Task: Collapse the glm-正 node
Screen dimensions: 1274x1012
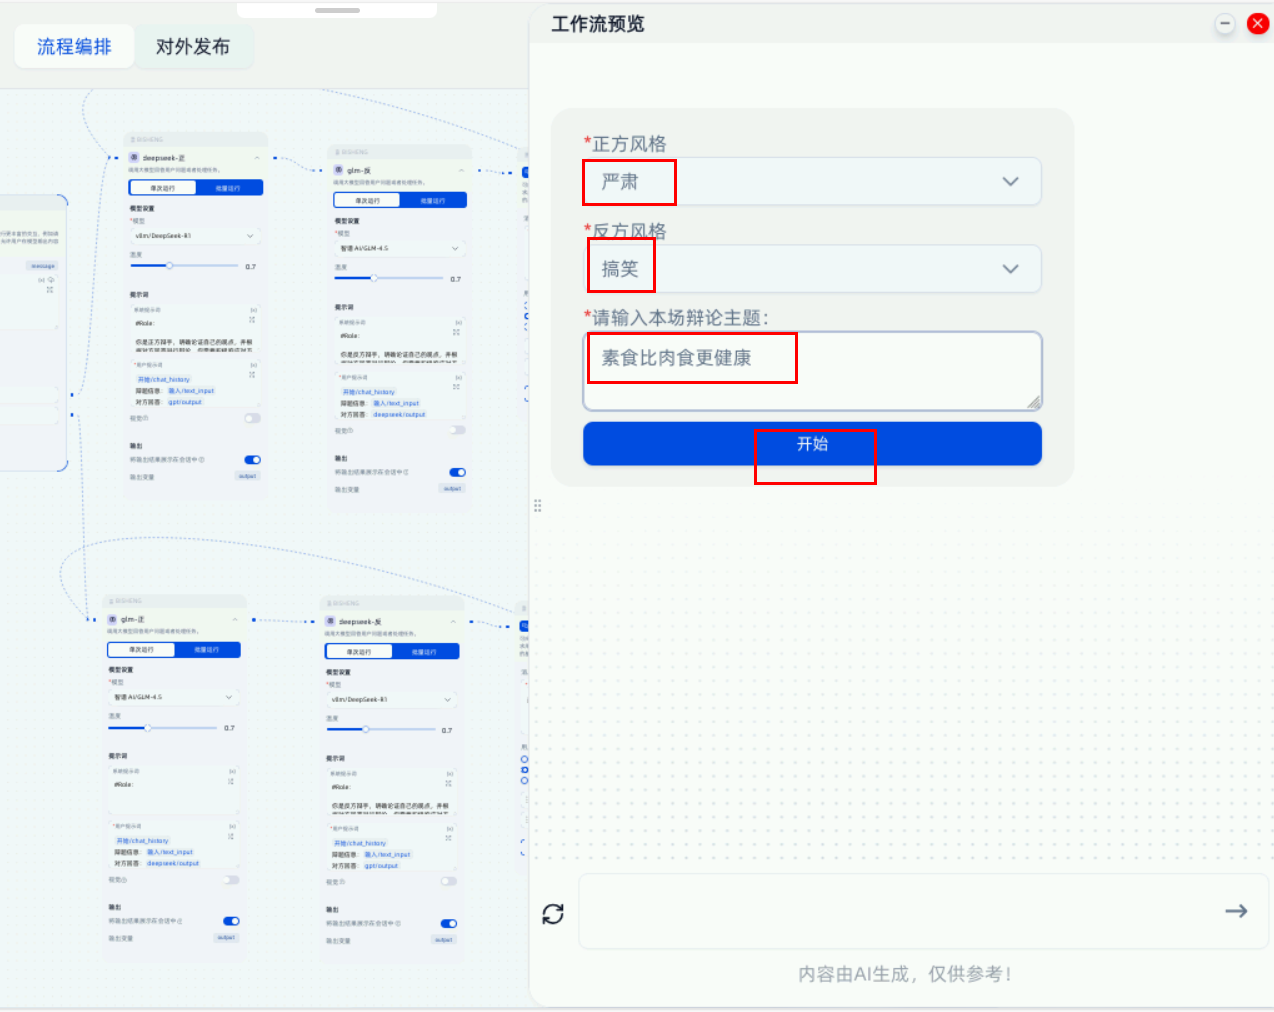Action: tap(235, 620)
